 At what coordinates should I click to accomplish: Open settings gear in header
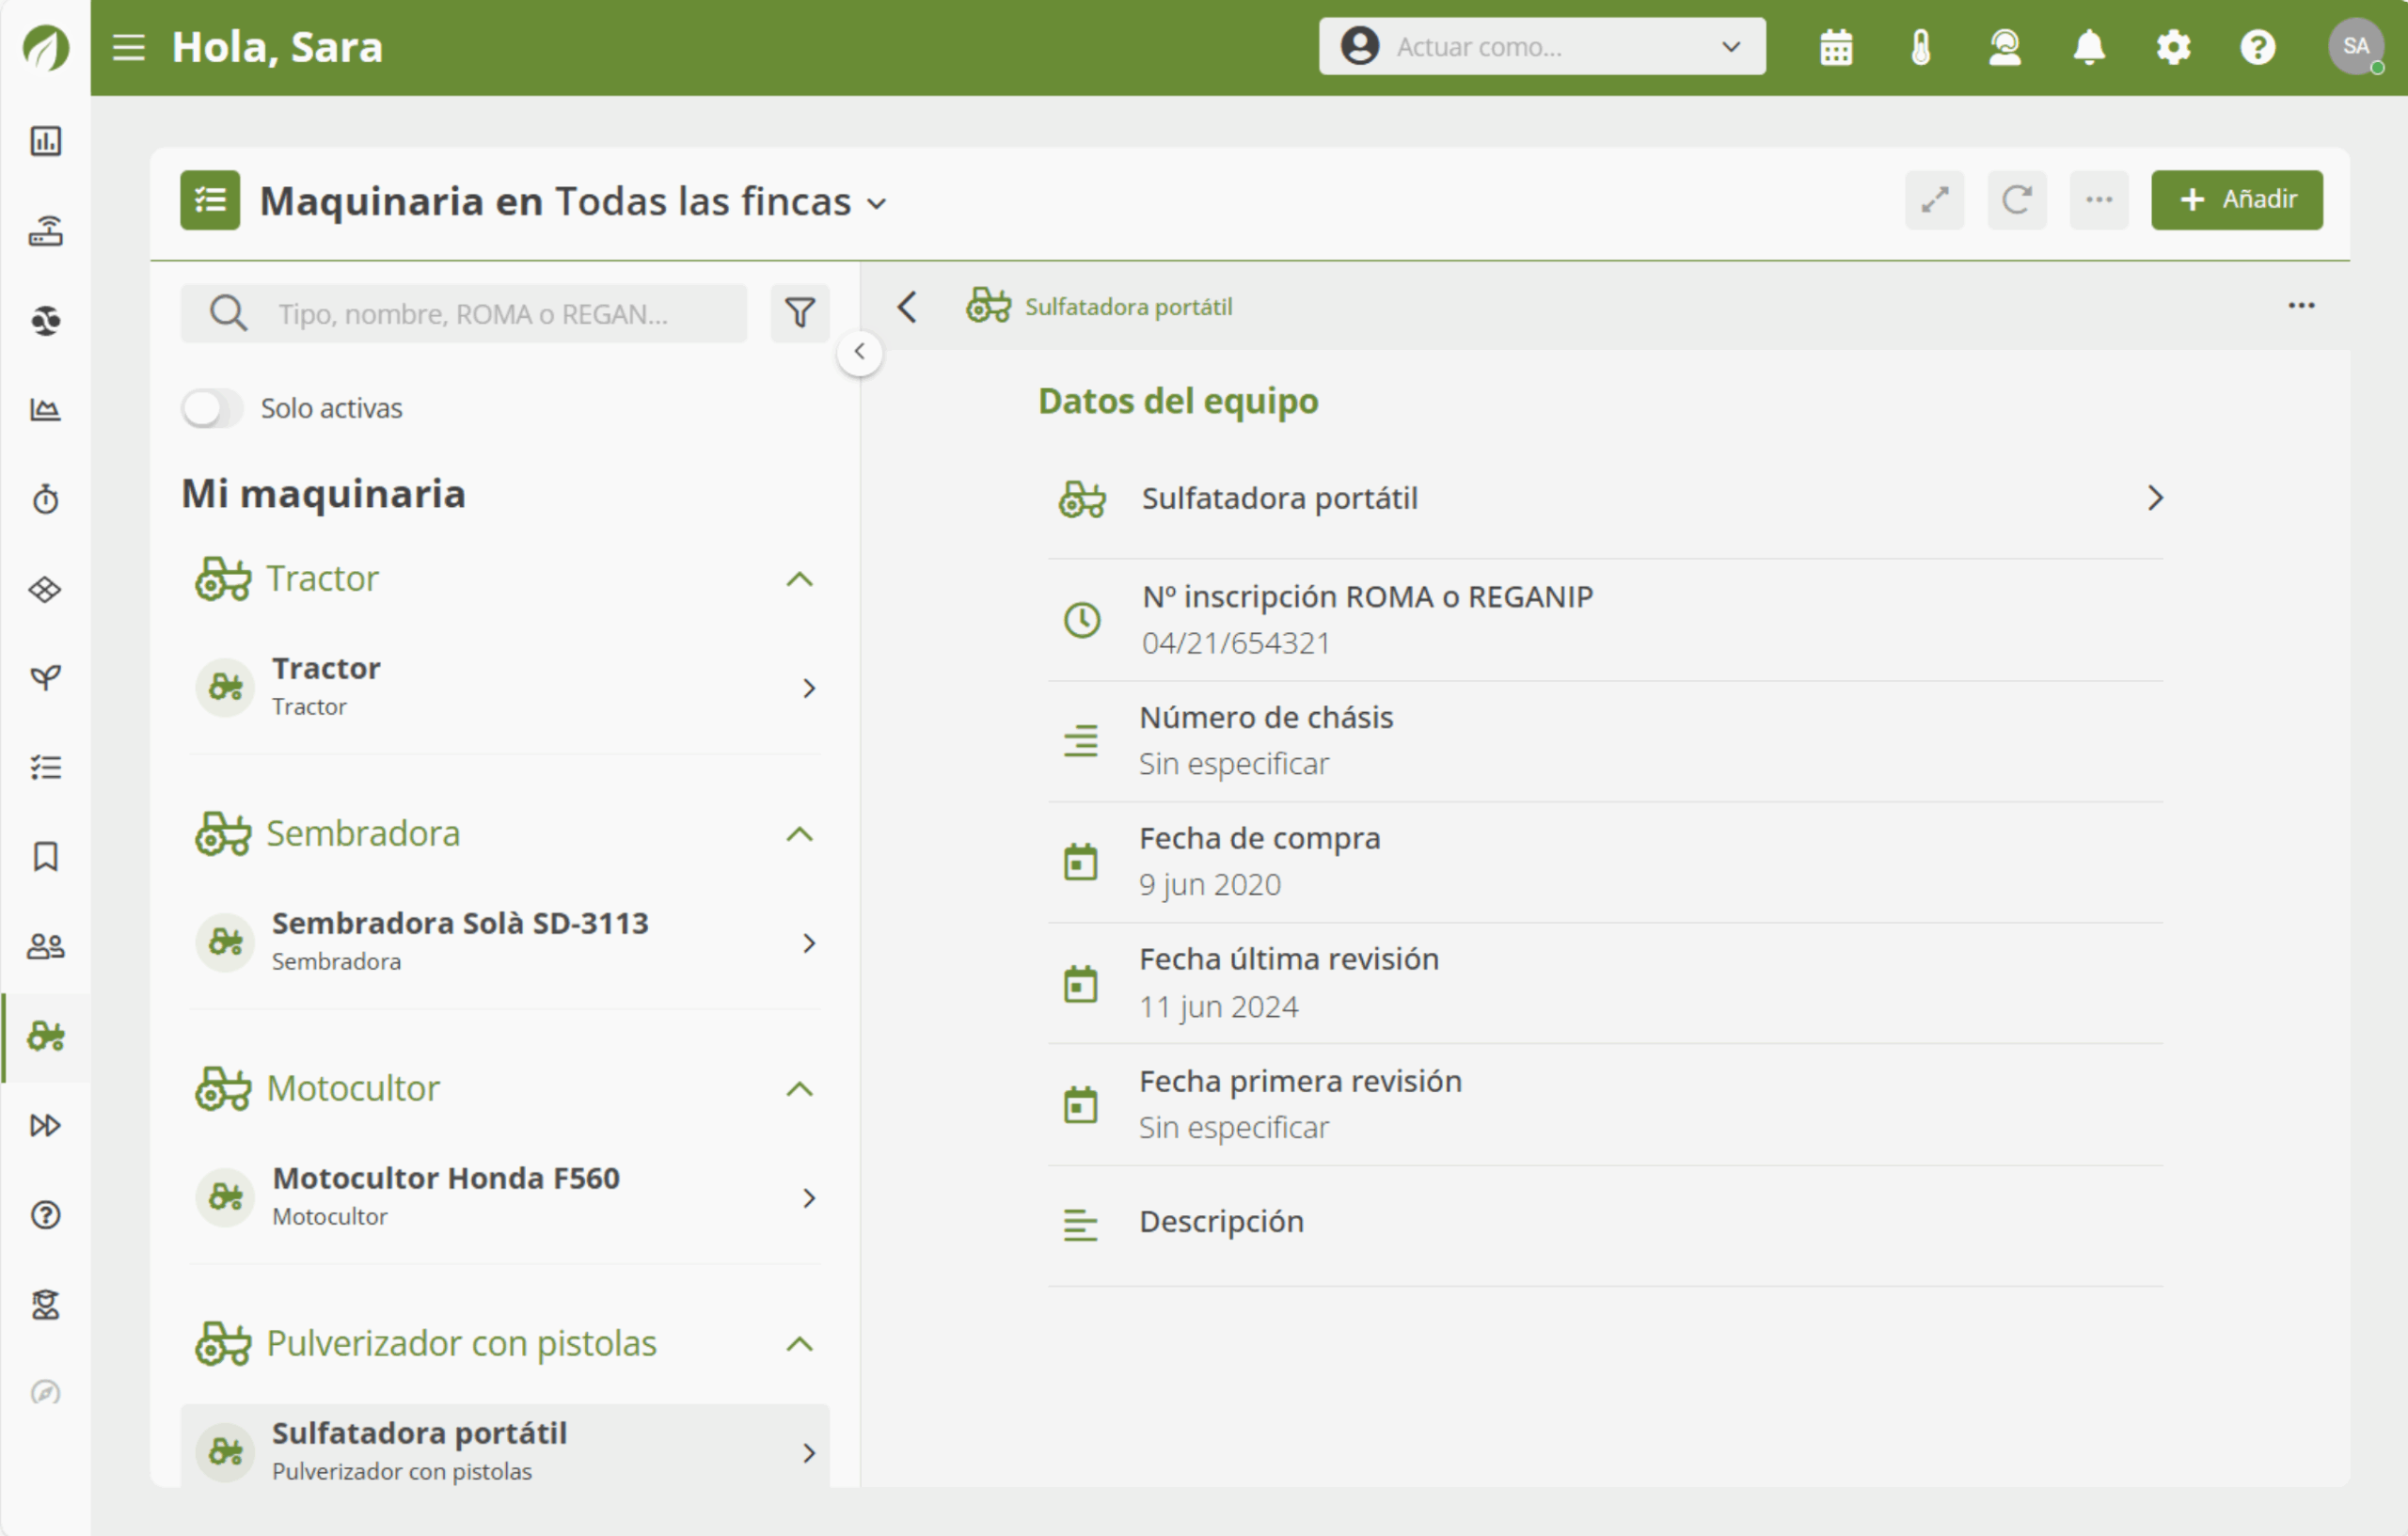2173,47
